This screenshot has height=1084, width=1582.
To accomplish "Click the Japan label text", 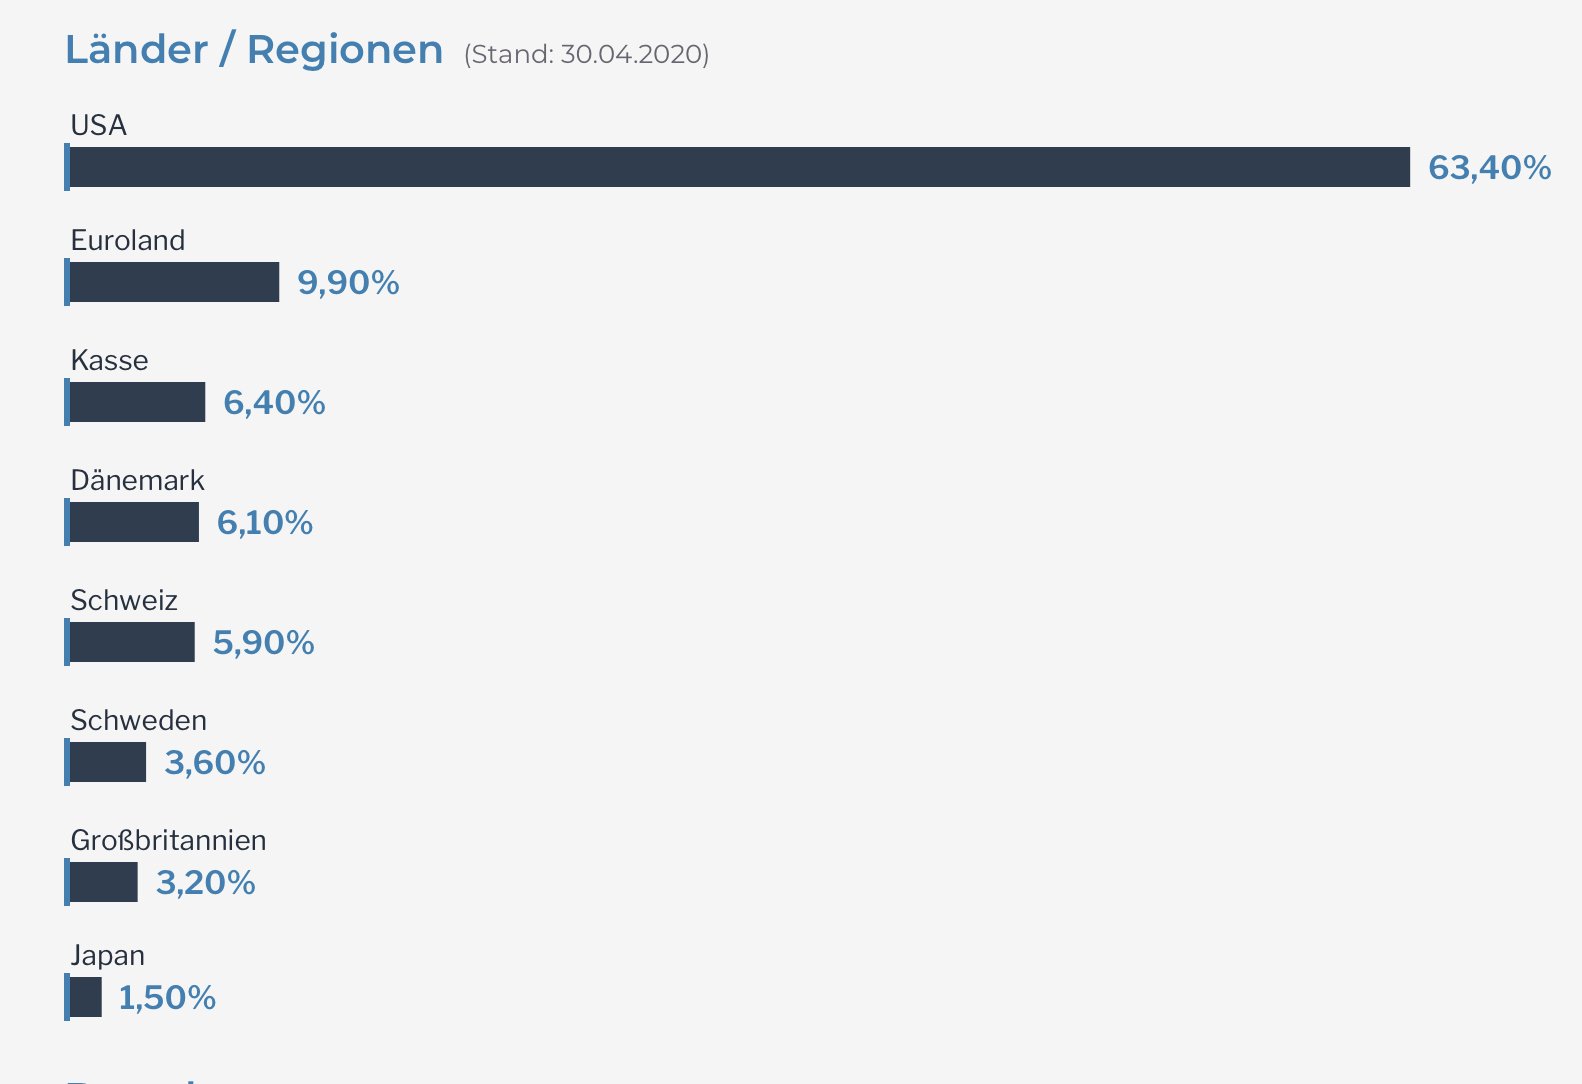I will (107, 956).
